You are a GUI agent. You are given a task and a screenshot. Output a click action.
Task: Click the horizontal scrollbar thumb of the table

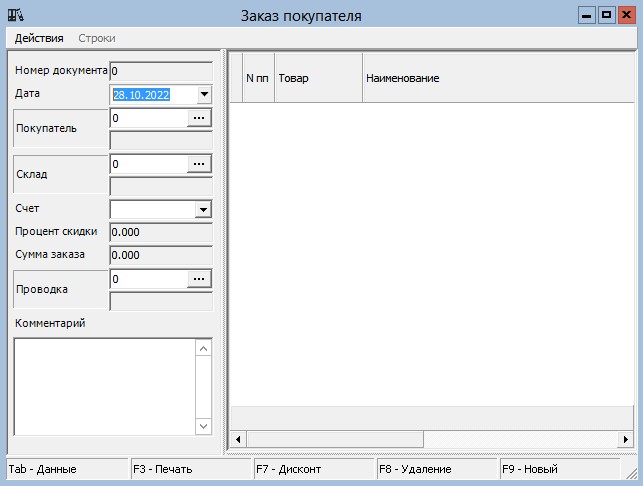coord(335,439)
